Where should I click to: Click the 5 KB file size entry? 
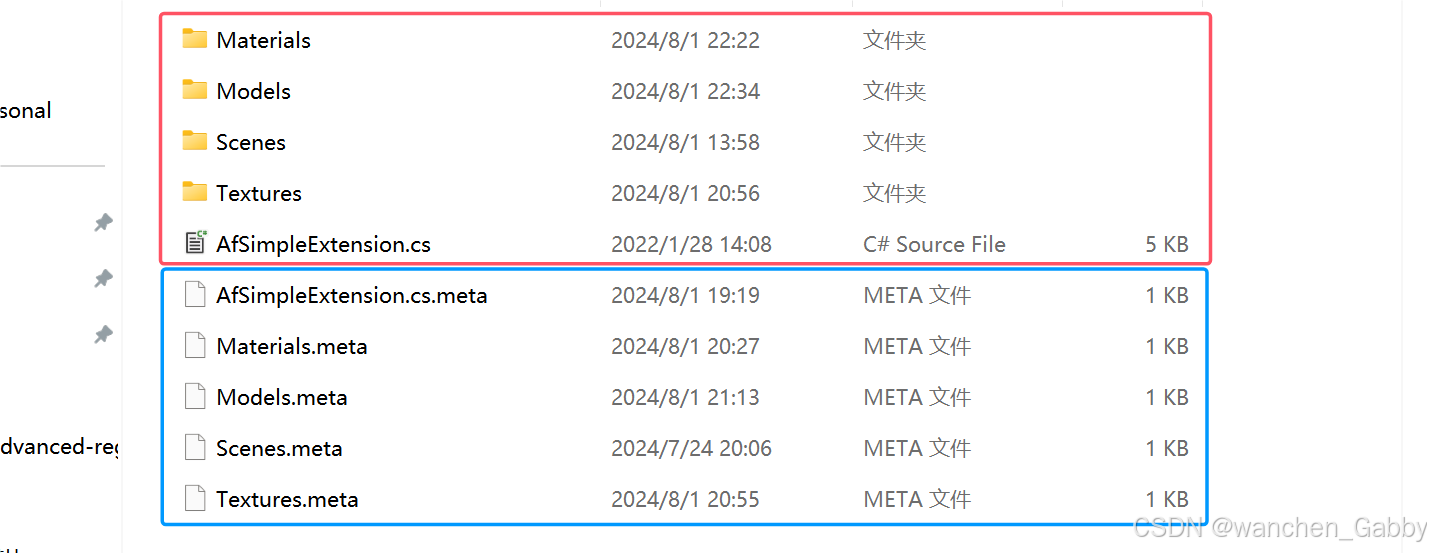coord(1167,244)
